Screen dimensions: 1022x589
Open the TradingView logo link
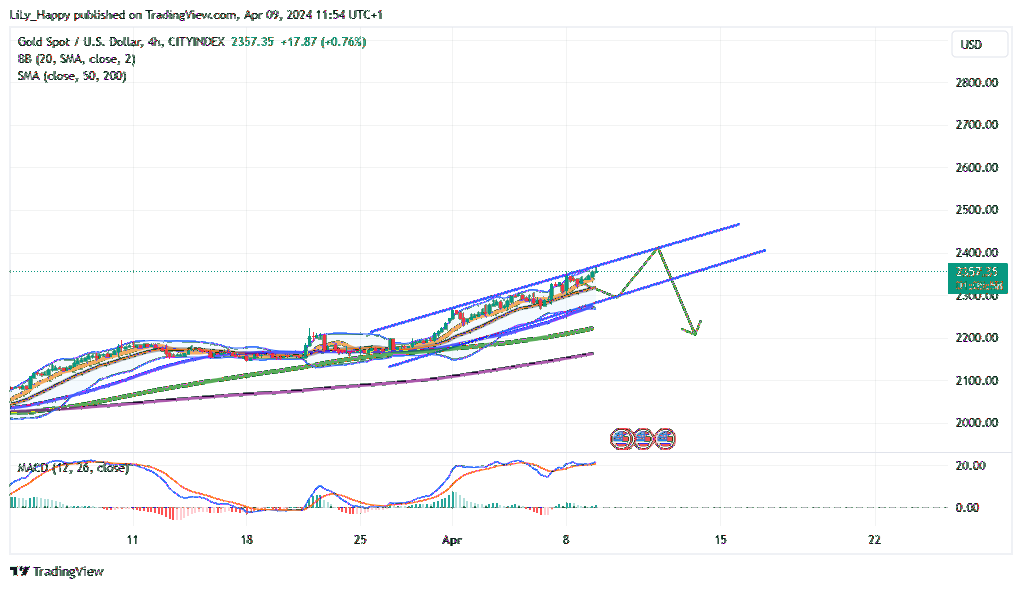click(x=57, y=571)
